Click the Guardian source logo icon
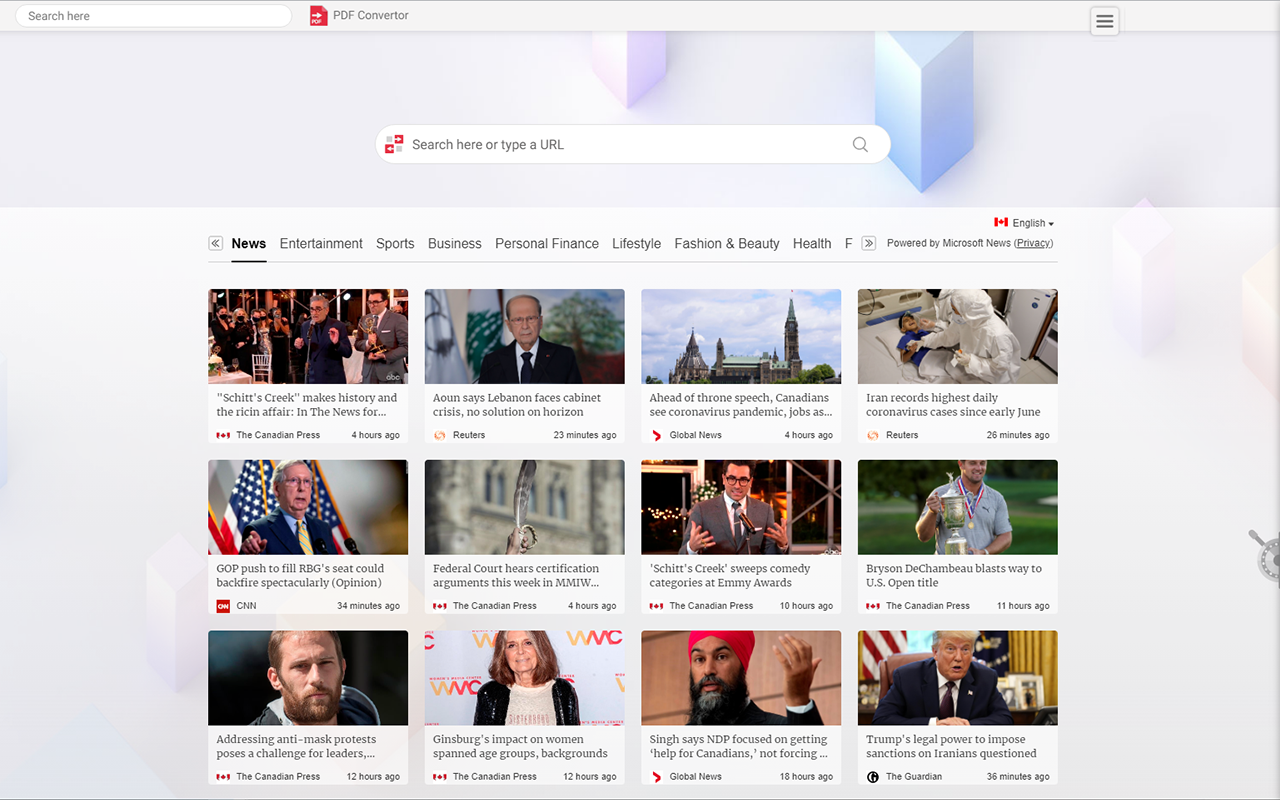 click(x=873, y=777)
